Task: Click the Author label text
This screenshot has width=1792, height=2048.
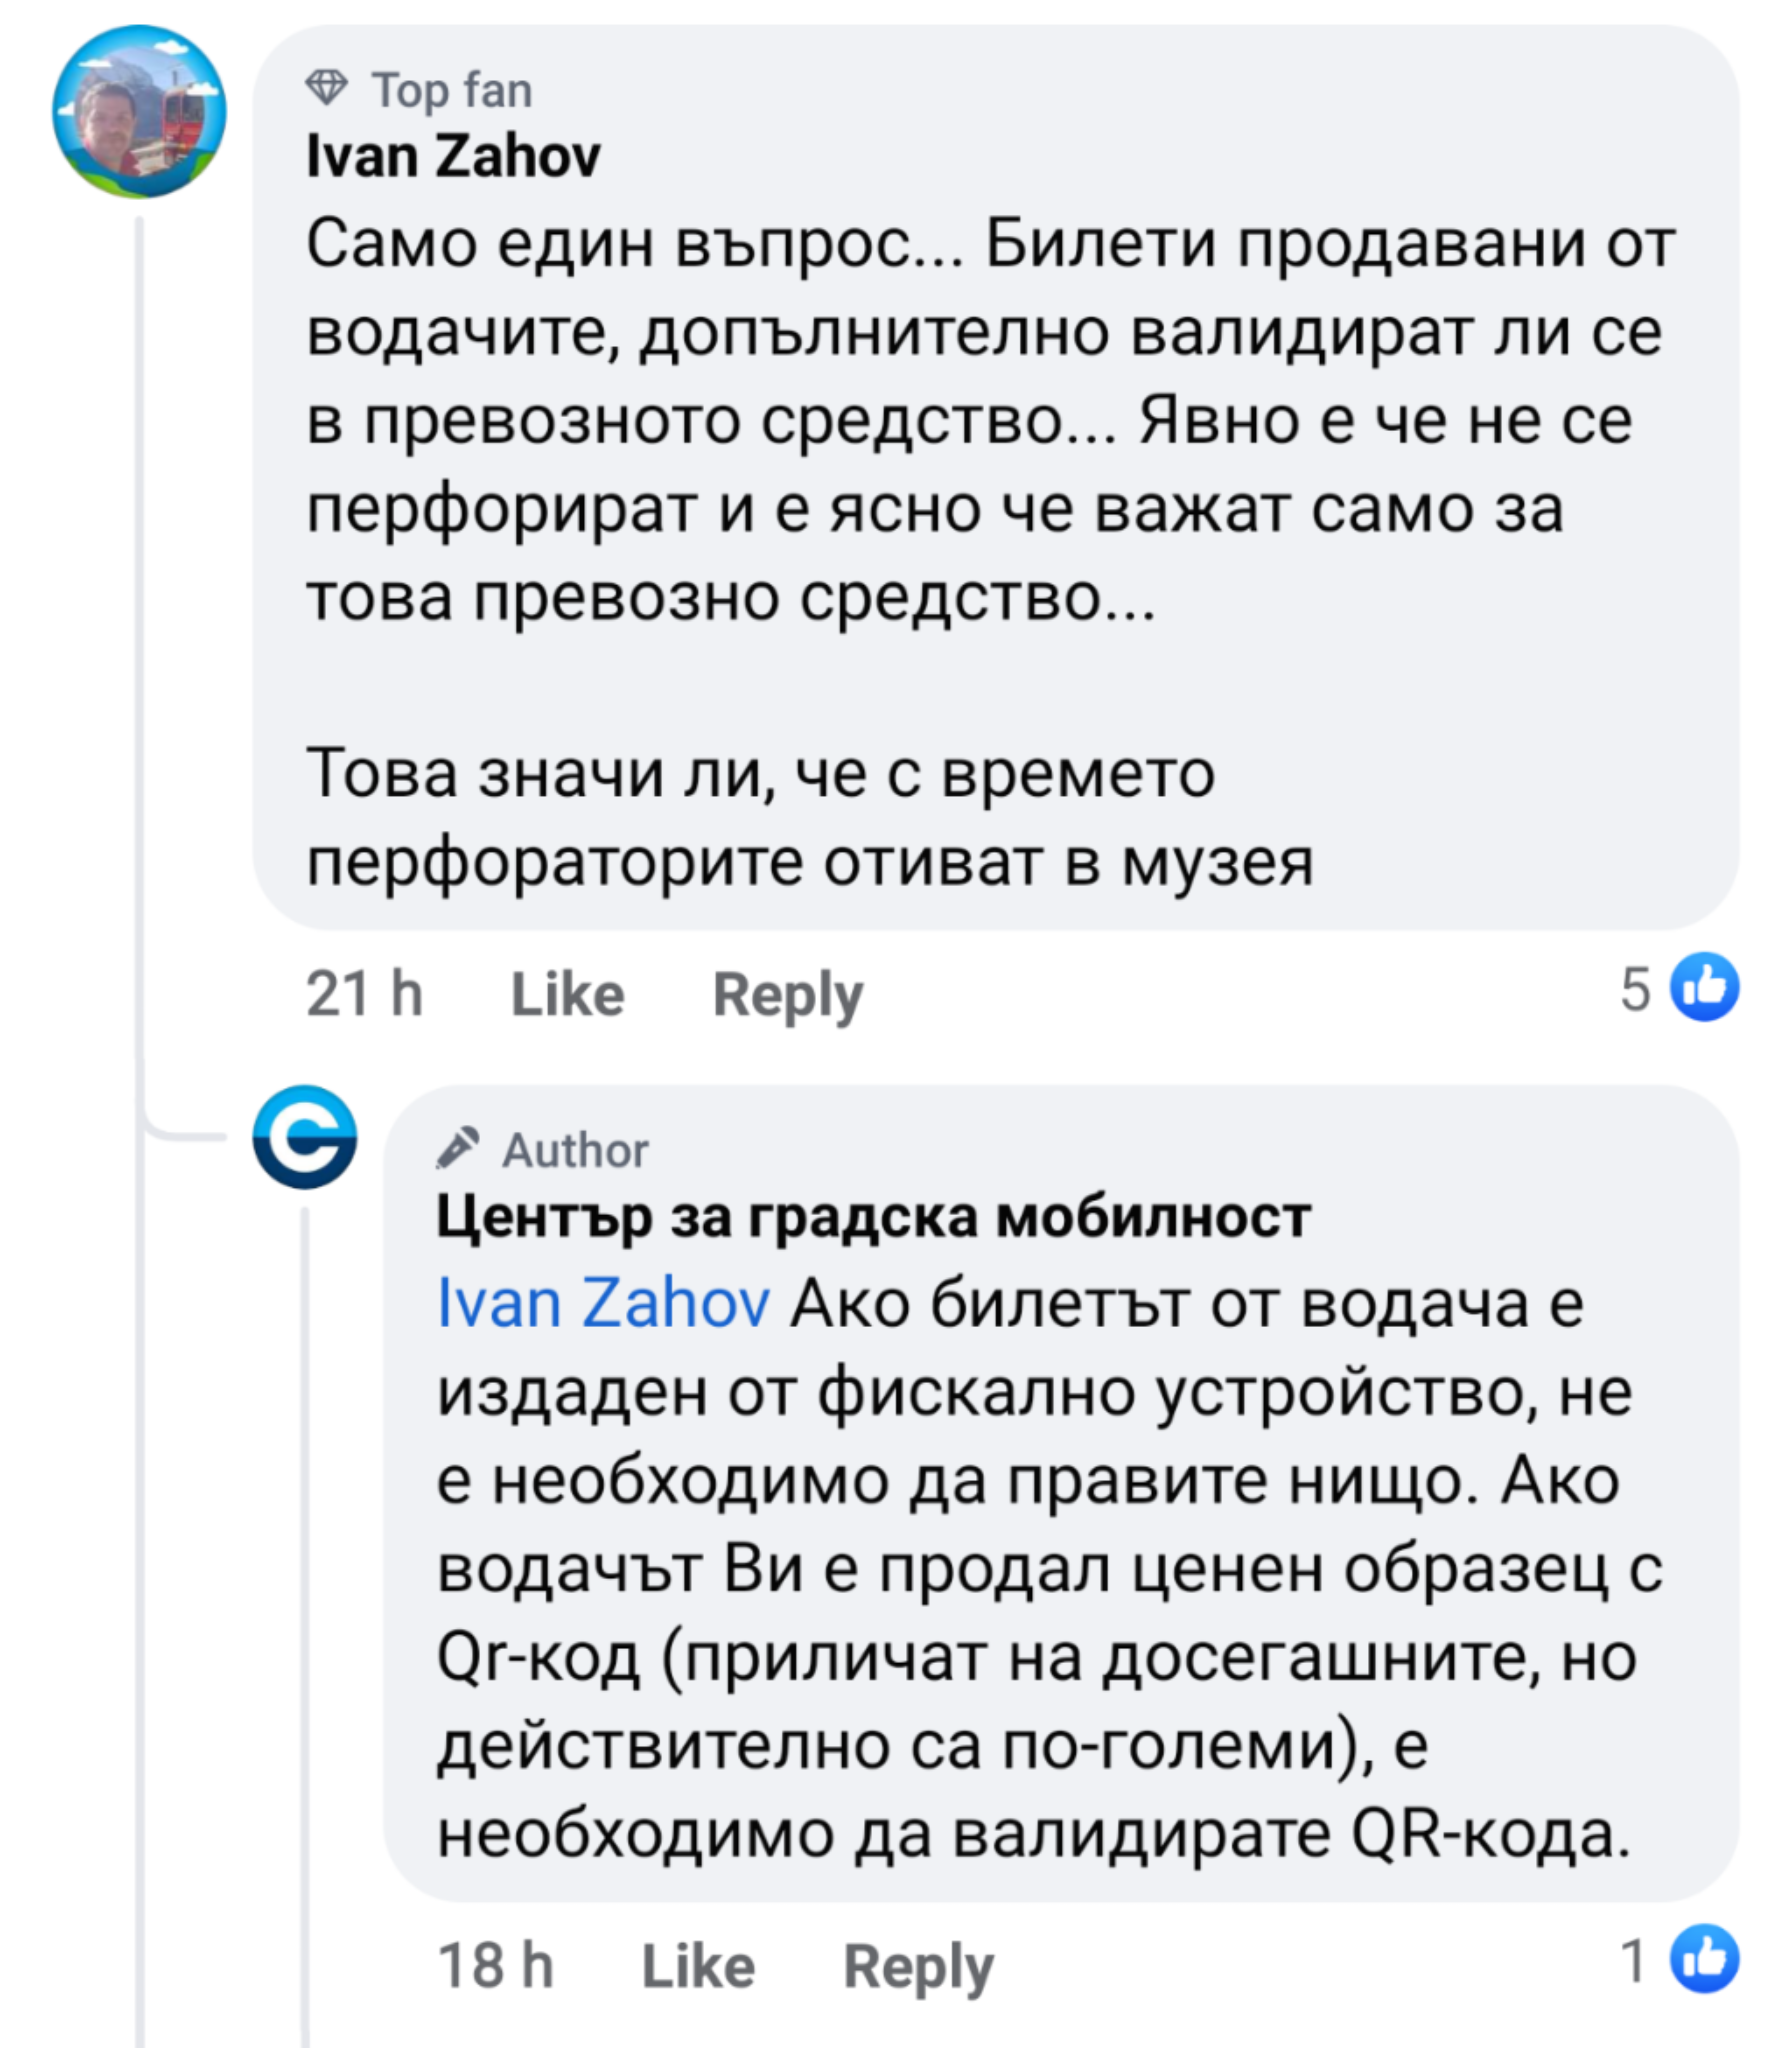Action: click(575, 1151)
